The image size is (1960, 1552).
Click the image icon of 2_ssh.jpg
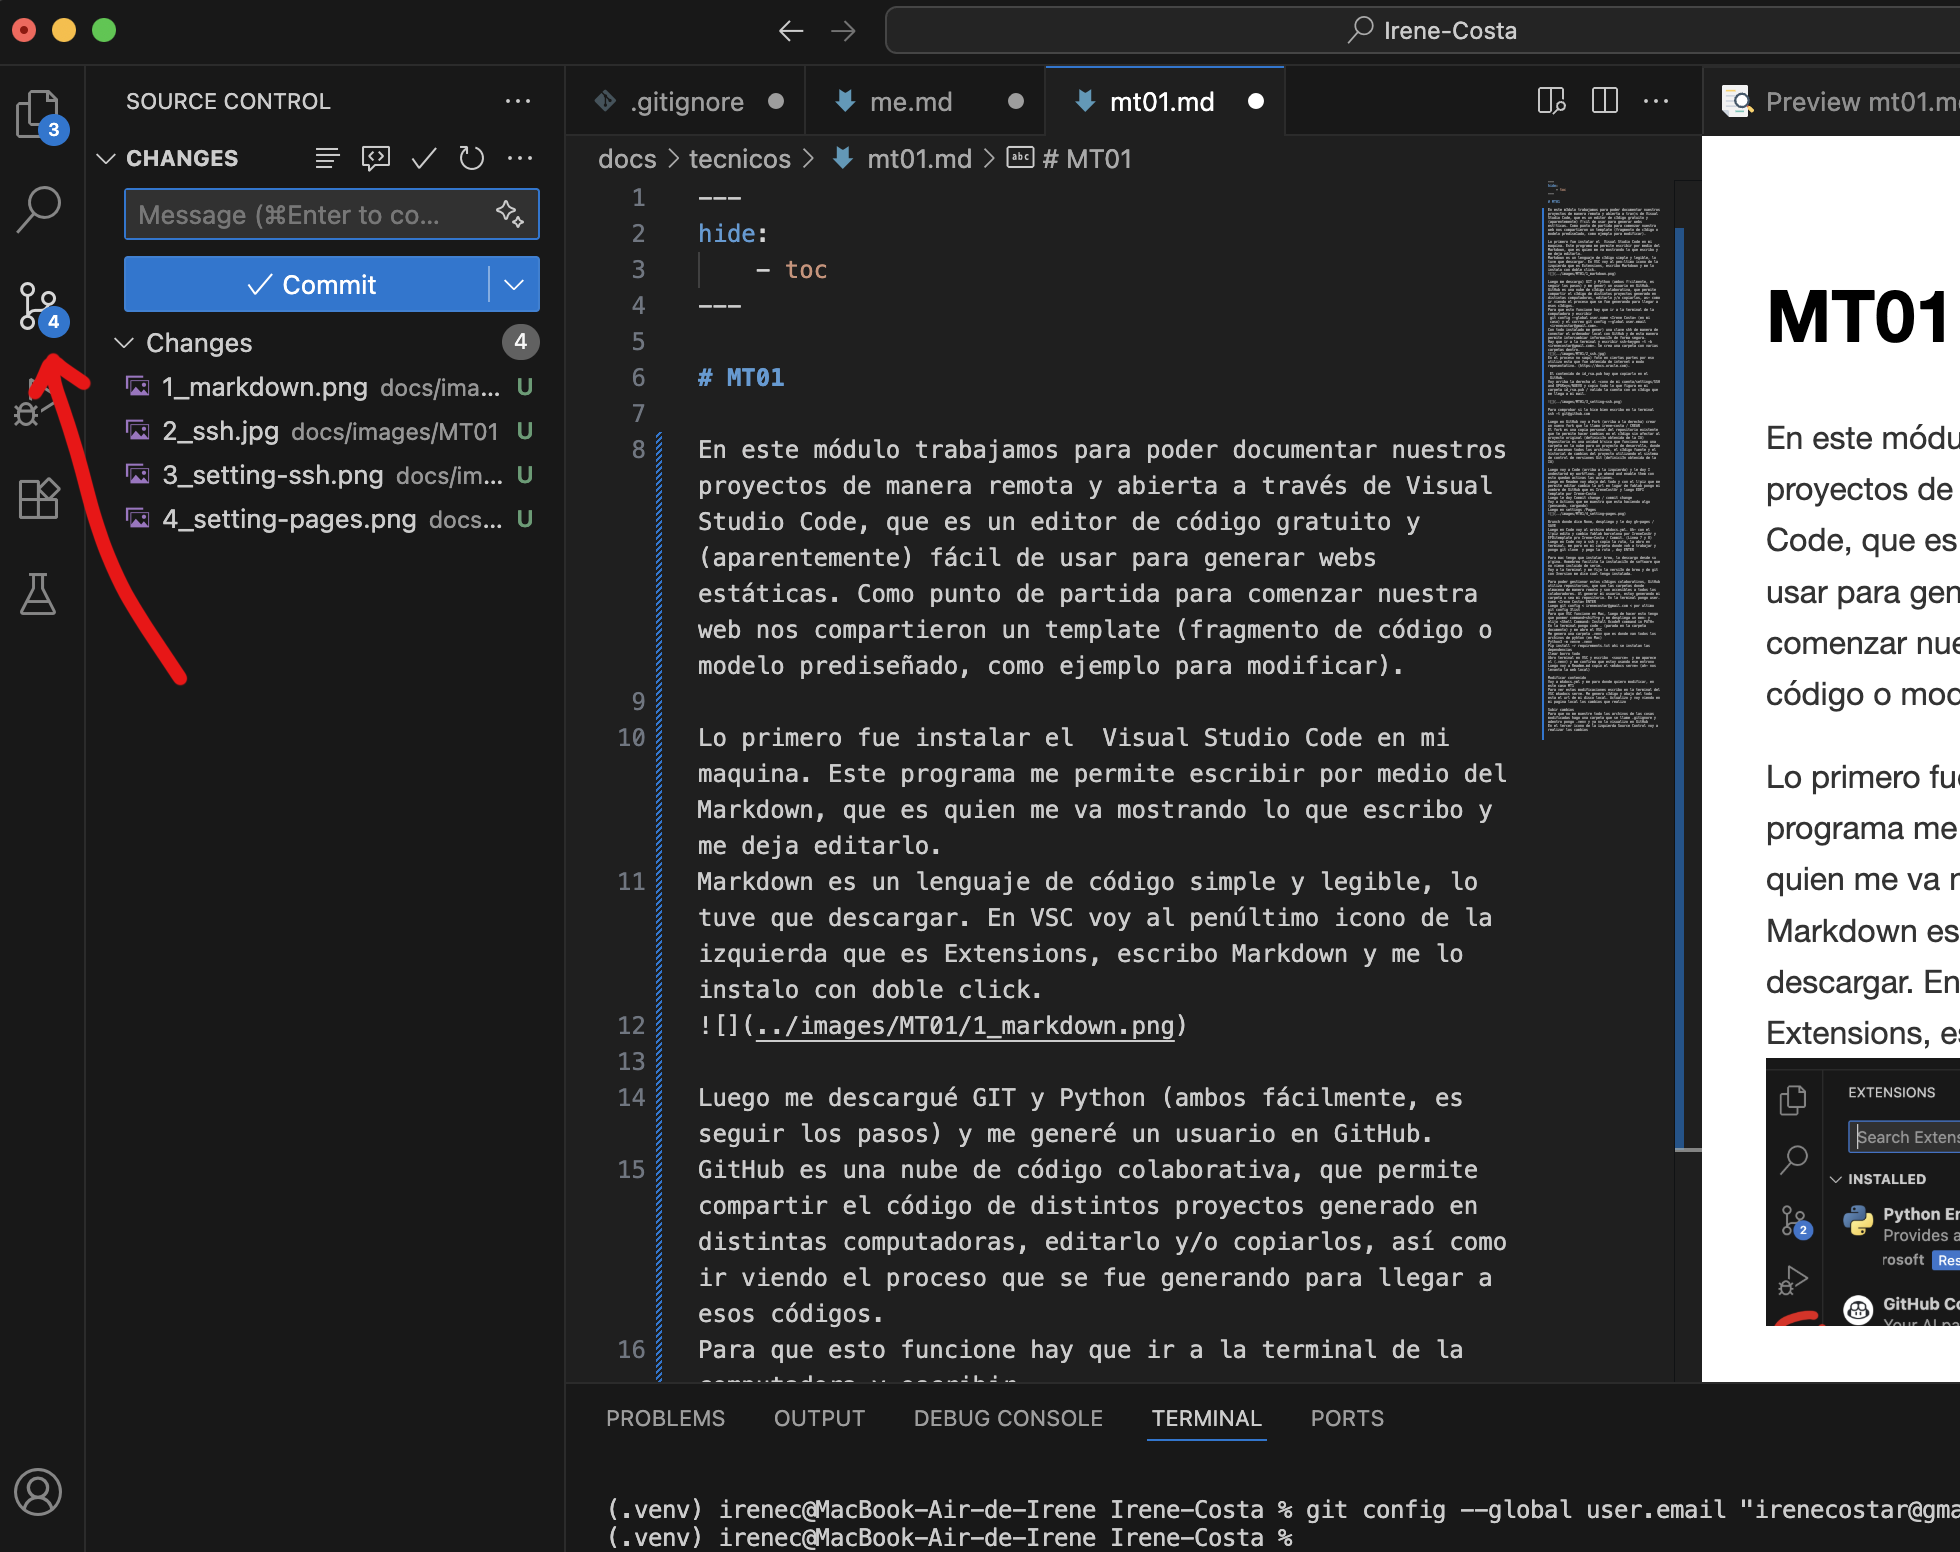click(x=138, y=430)
